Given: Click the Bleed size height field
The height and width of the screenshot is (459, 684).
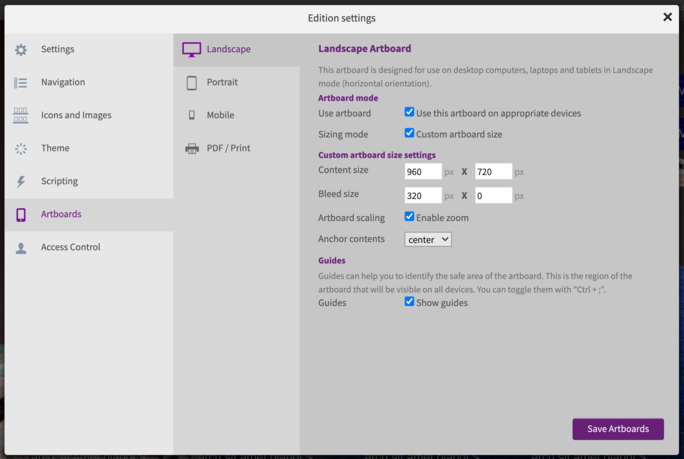Looking at the screenshot, I should 493,196.
